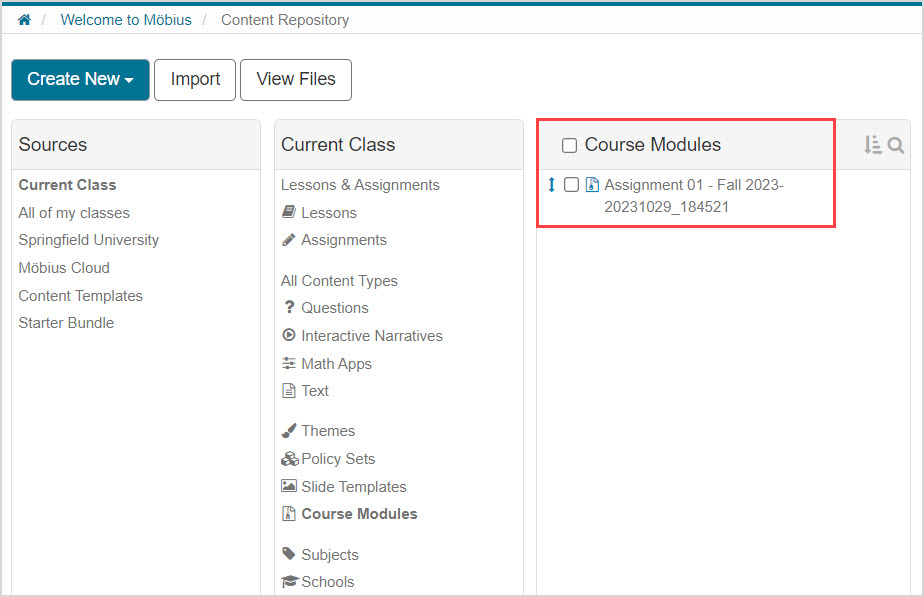Click the View Files button

click(296, 80)
